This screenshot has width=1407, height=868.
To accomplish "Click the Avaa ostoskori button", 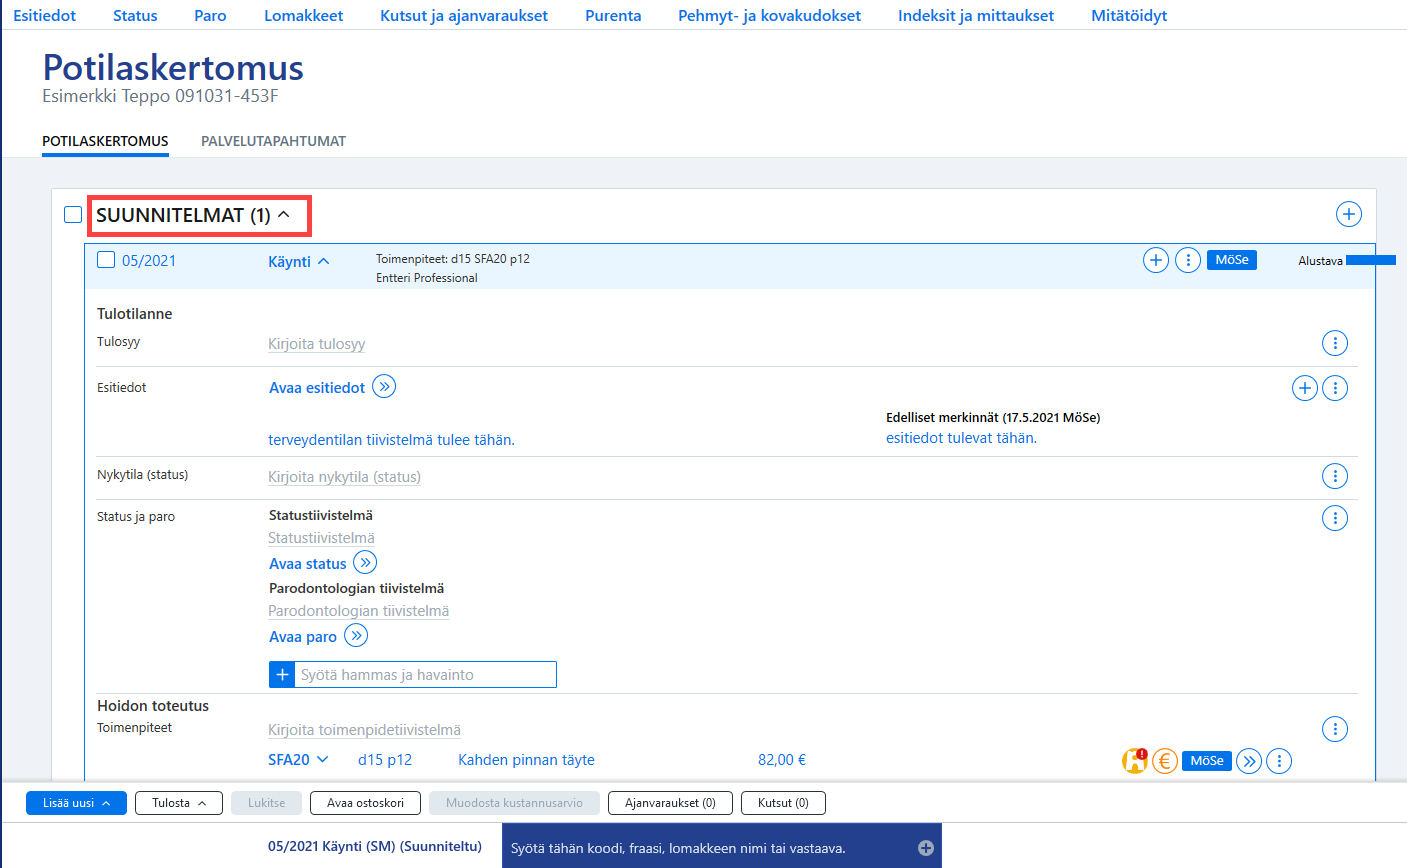I will [366, 803].
